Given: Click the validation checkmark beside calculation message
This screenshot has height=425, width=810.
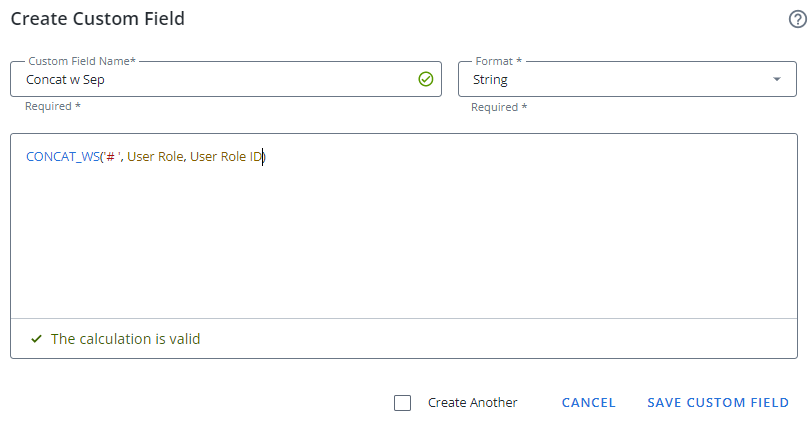Looking at the screenshot, I should [x=36, y=339].
